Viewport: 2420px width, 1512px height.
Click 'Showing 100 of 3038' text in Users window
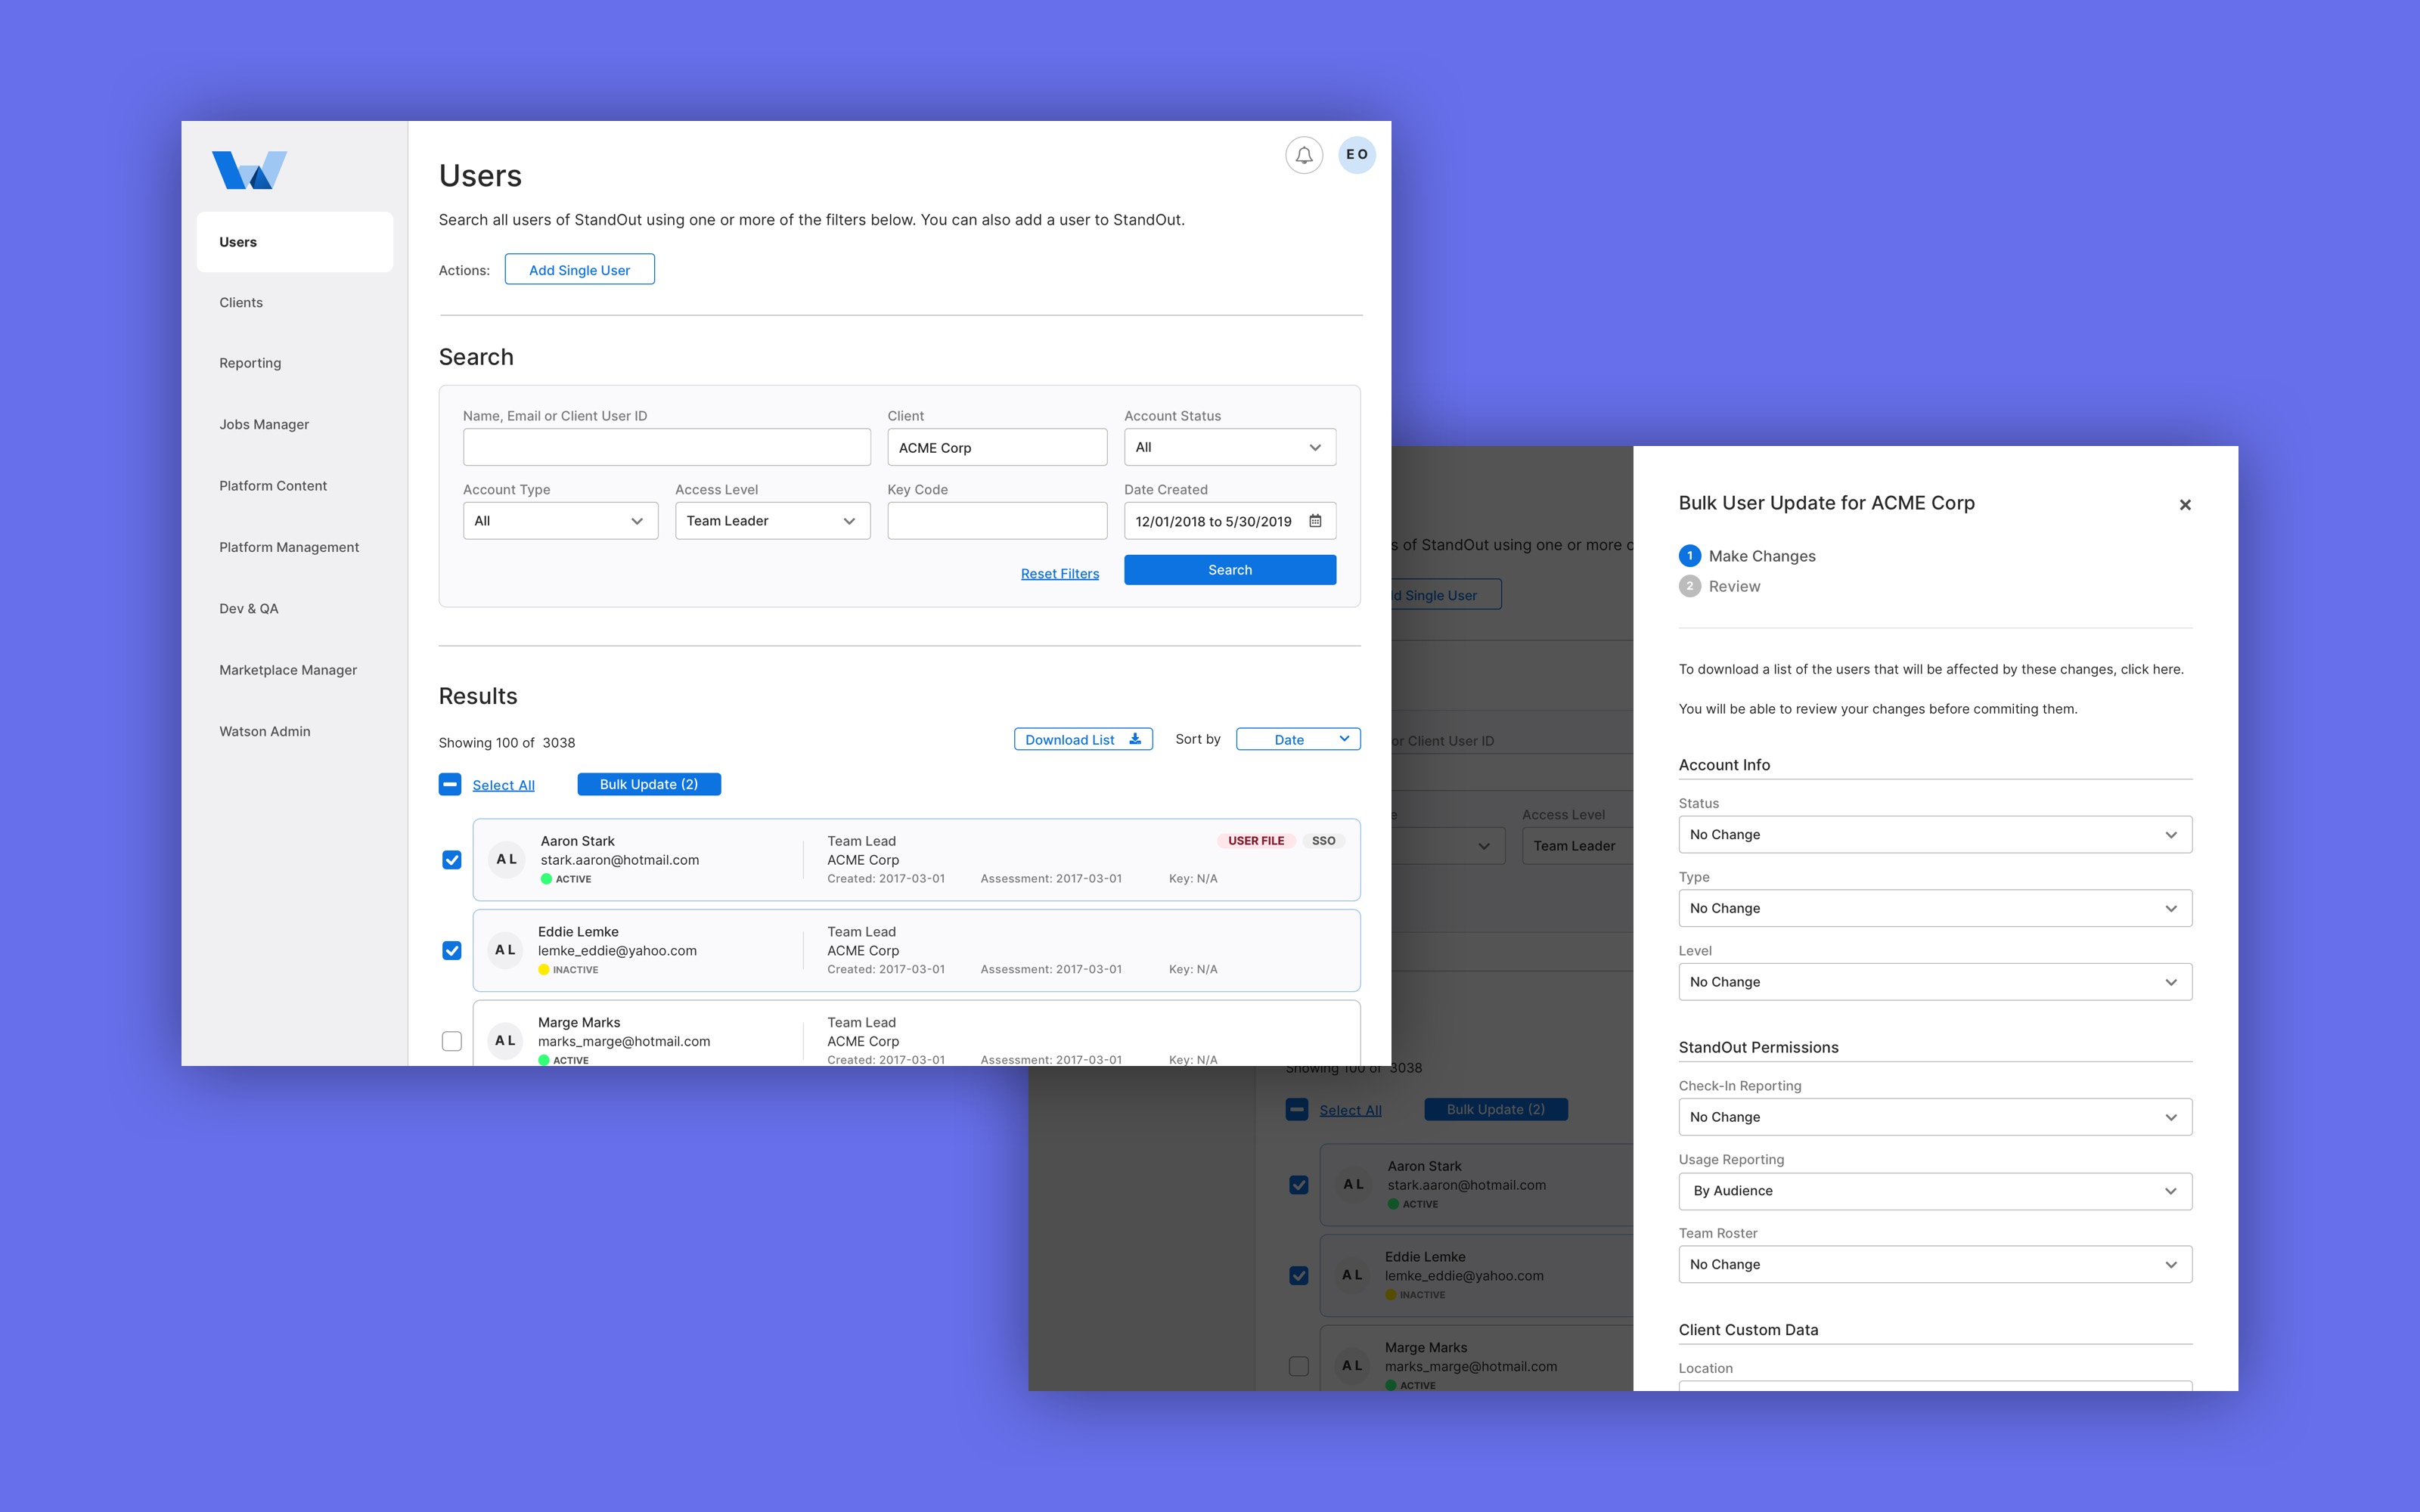(x=507, y=743)
